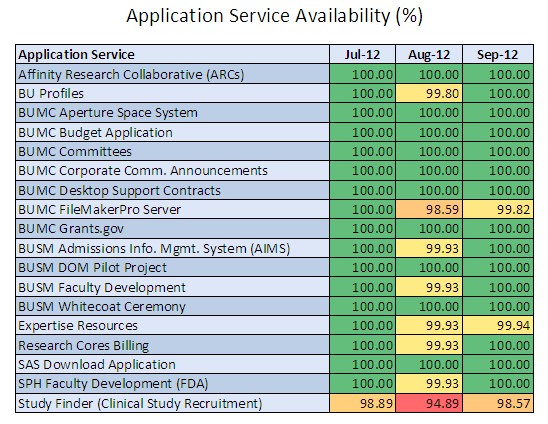Click Sep-12 value for Research Cores Billing
Viewport: 548px width, 424px height.
498,345
